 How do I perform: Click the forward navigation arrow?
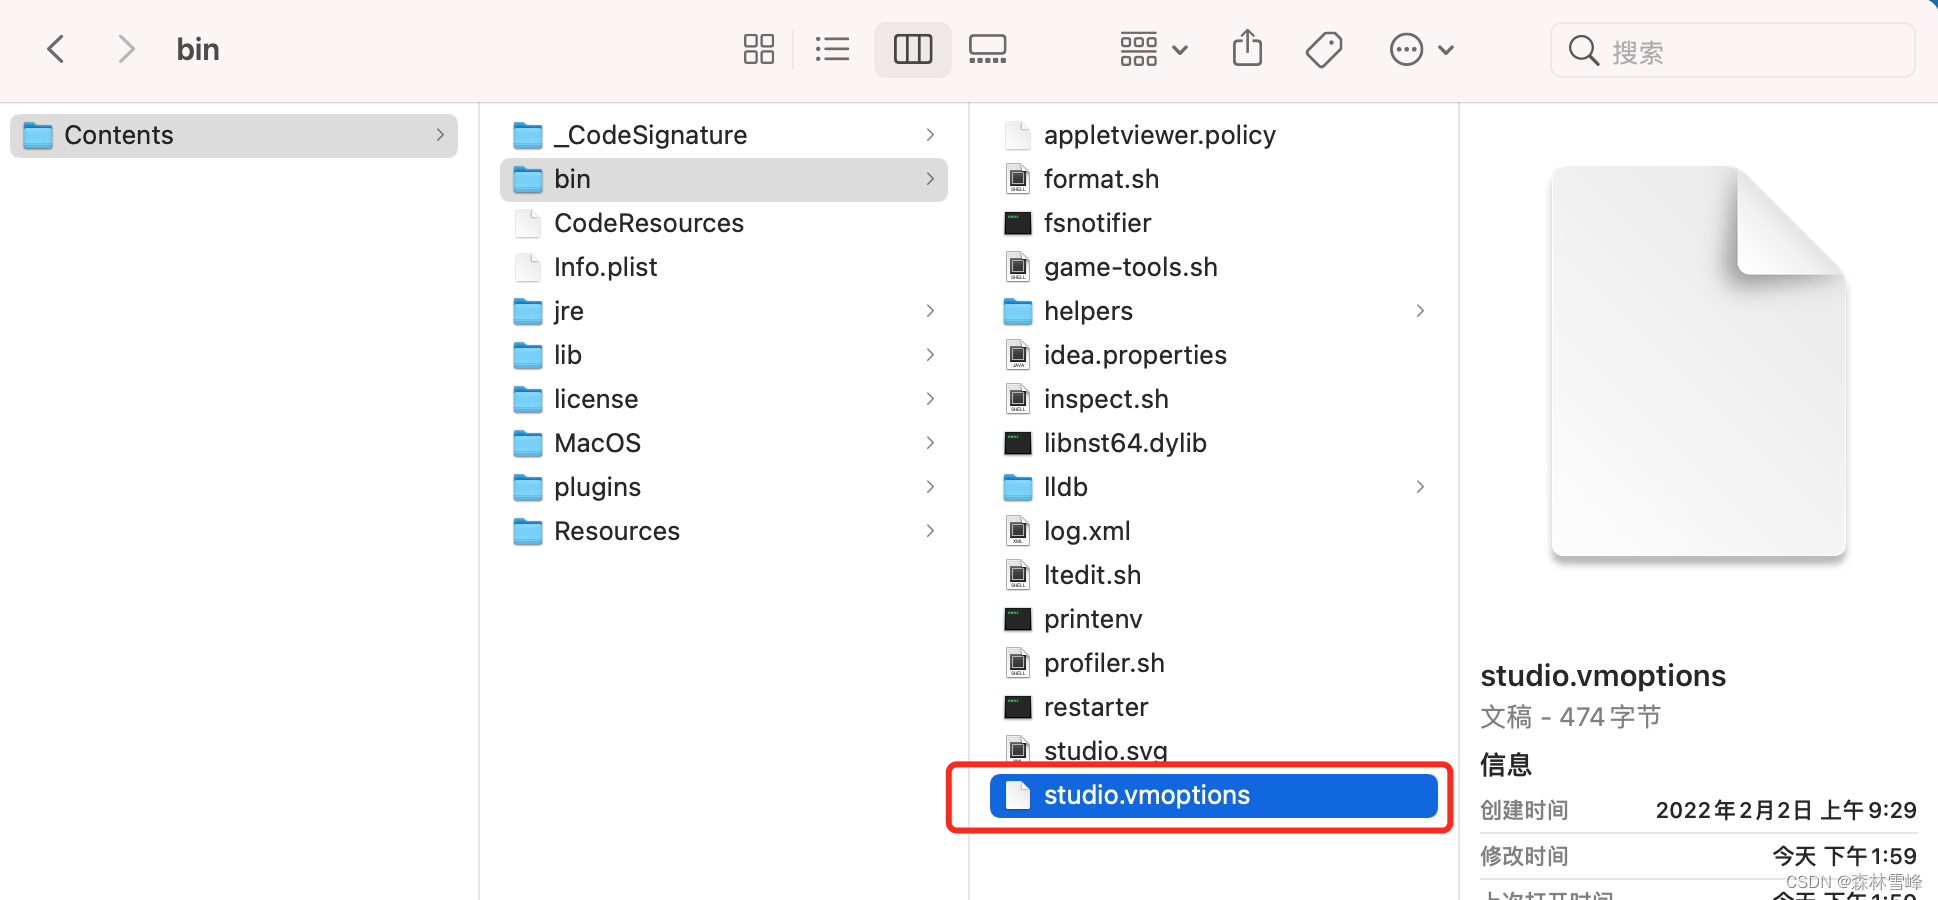tap(126, 48)
